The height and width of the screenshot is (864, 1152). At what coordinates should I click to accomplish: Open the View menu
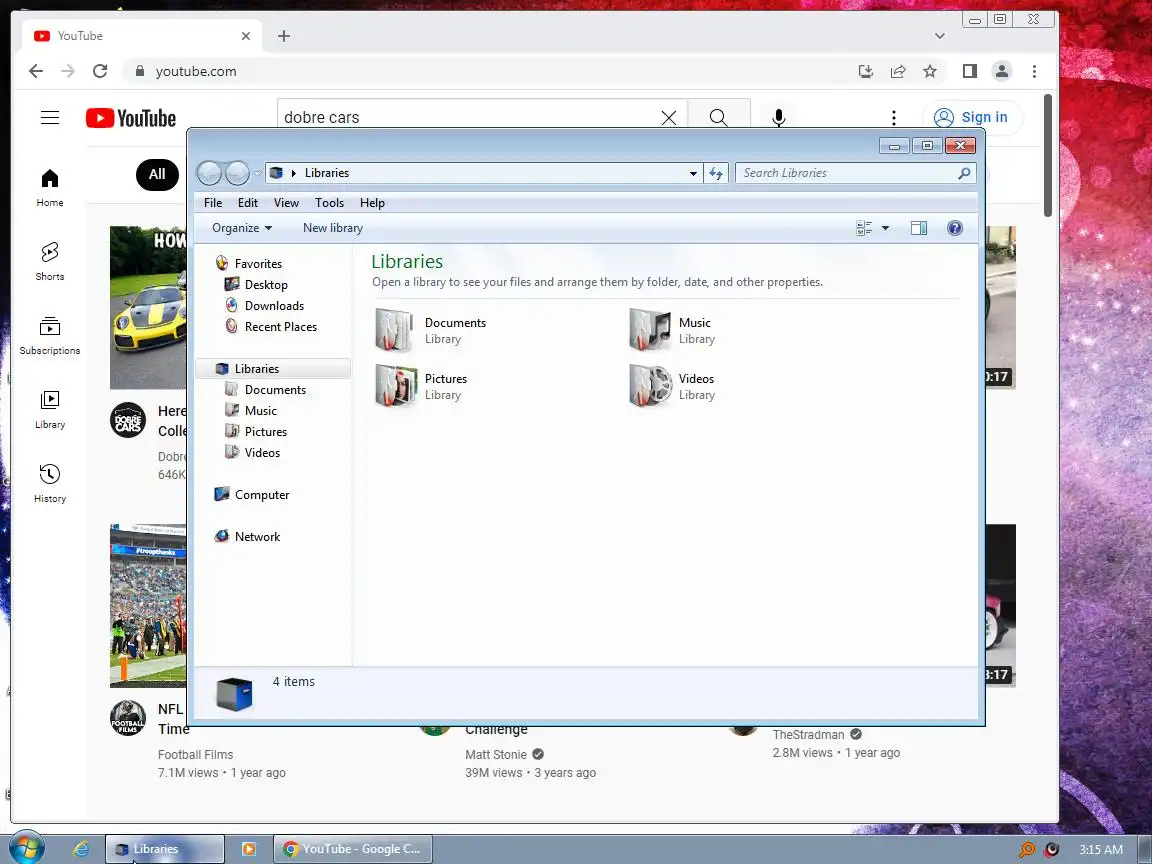(286, 203)
